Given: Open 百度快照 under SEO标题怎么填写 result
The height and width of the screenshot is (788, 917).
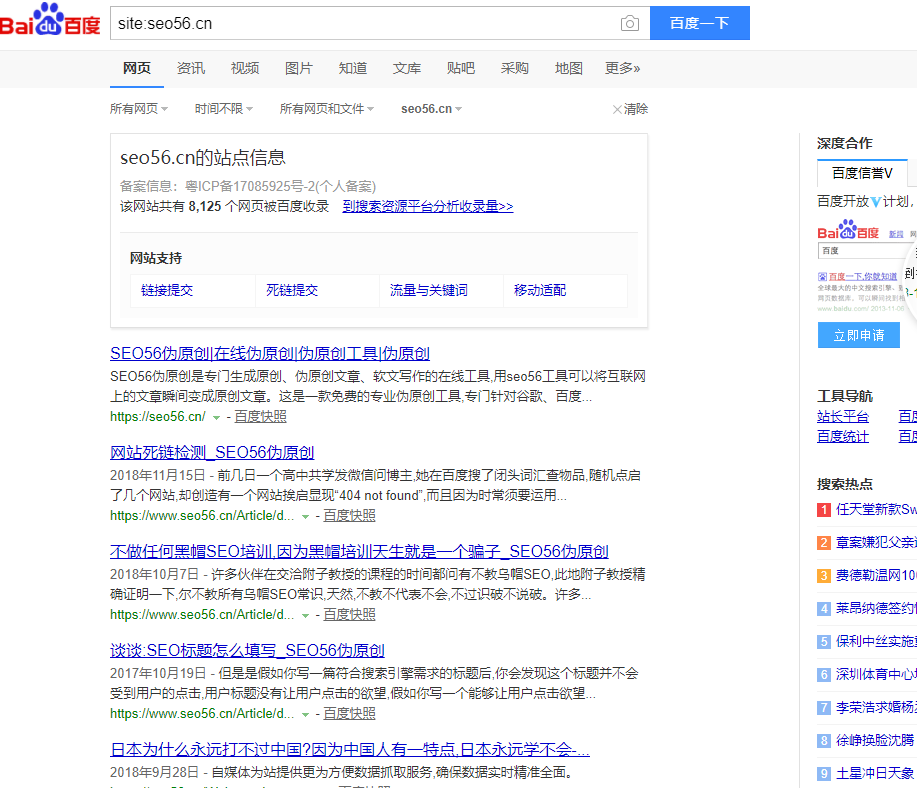Looking at the screenshot, I should [349, 713].
